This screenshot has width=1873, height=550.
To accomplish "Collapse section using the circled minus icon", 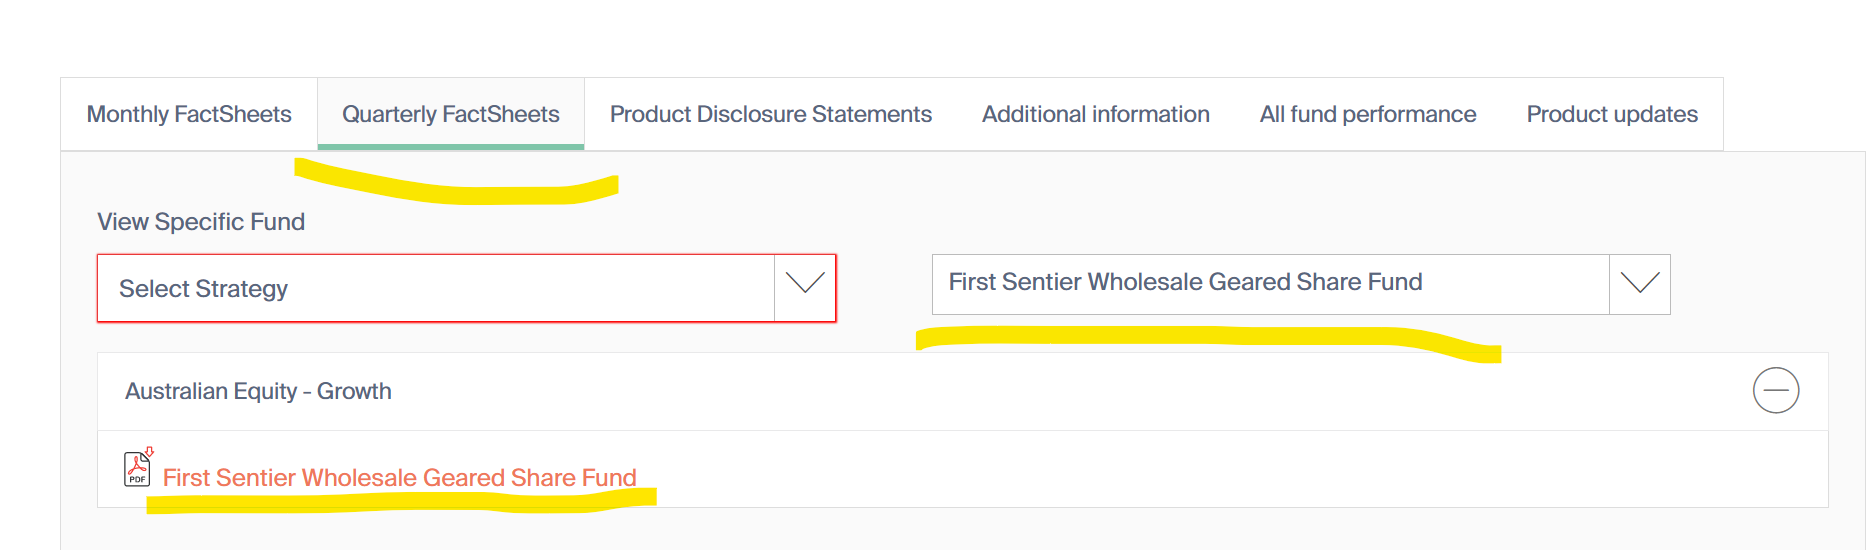I will (1775, 390).
